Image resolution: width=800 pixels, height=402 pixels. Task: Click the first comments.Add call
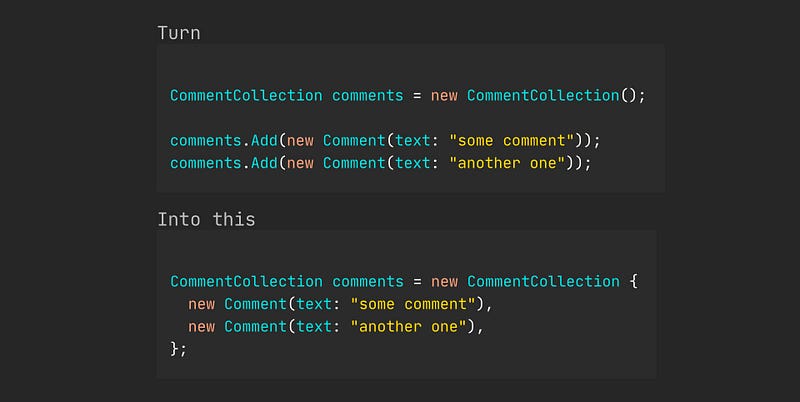[223, 140]
